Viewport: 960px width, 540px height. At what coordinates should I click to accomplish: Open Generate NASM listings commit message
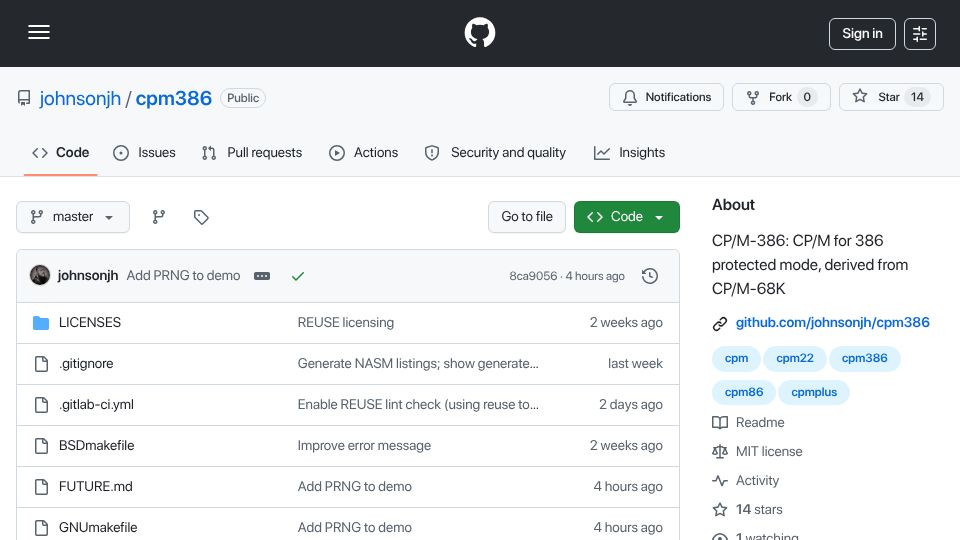pos(418,364)
